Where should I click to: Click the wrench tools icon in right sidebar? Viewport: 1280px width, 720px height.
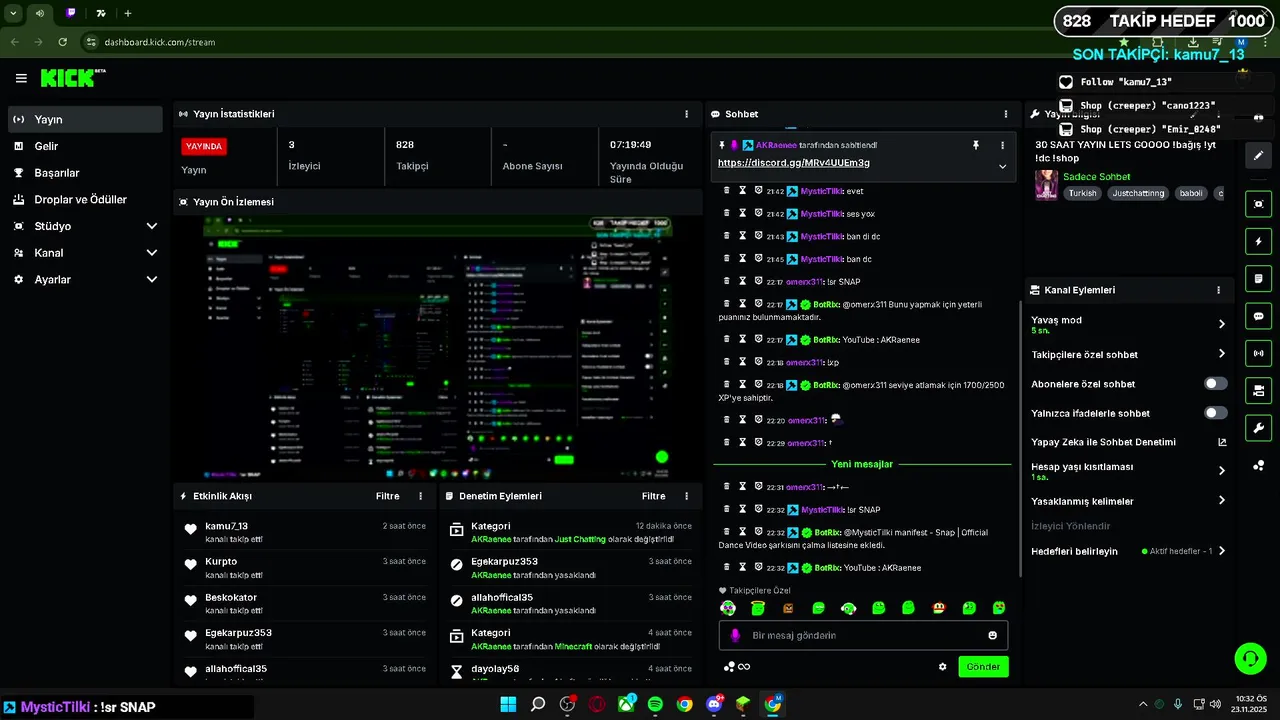click(x=1258, y=428)
